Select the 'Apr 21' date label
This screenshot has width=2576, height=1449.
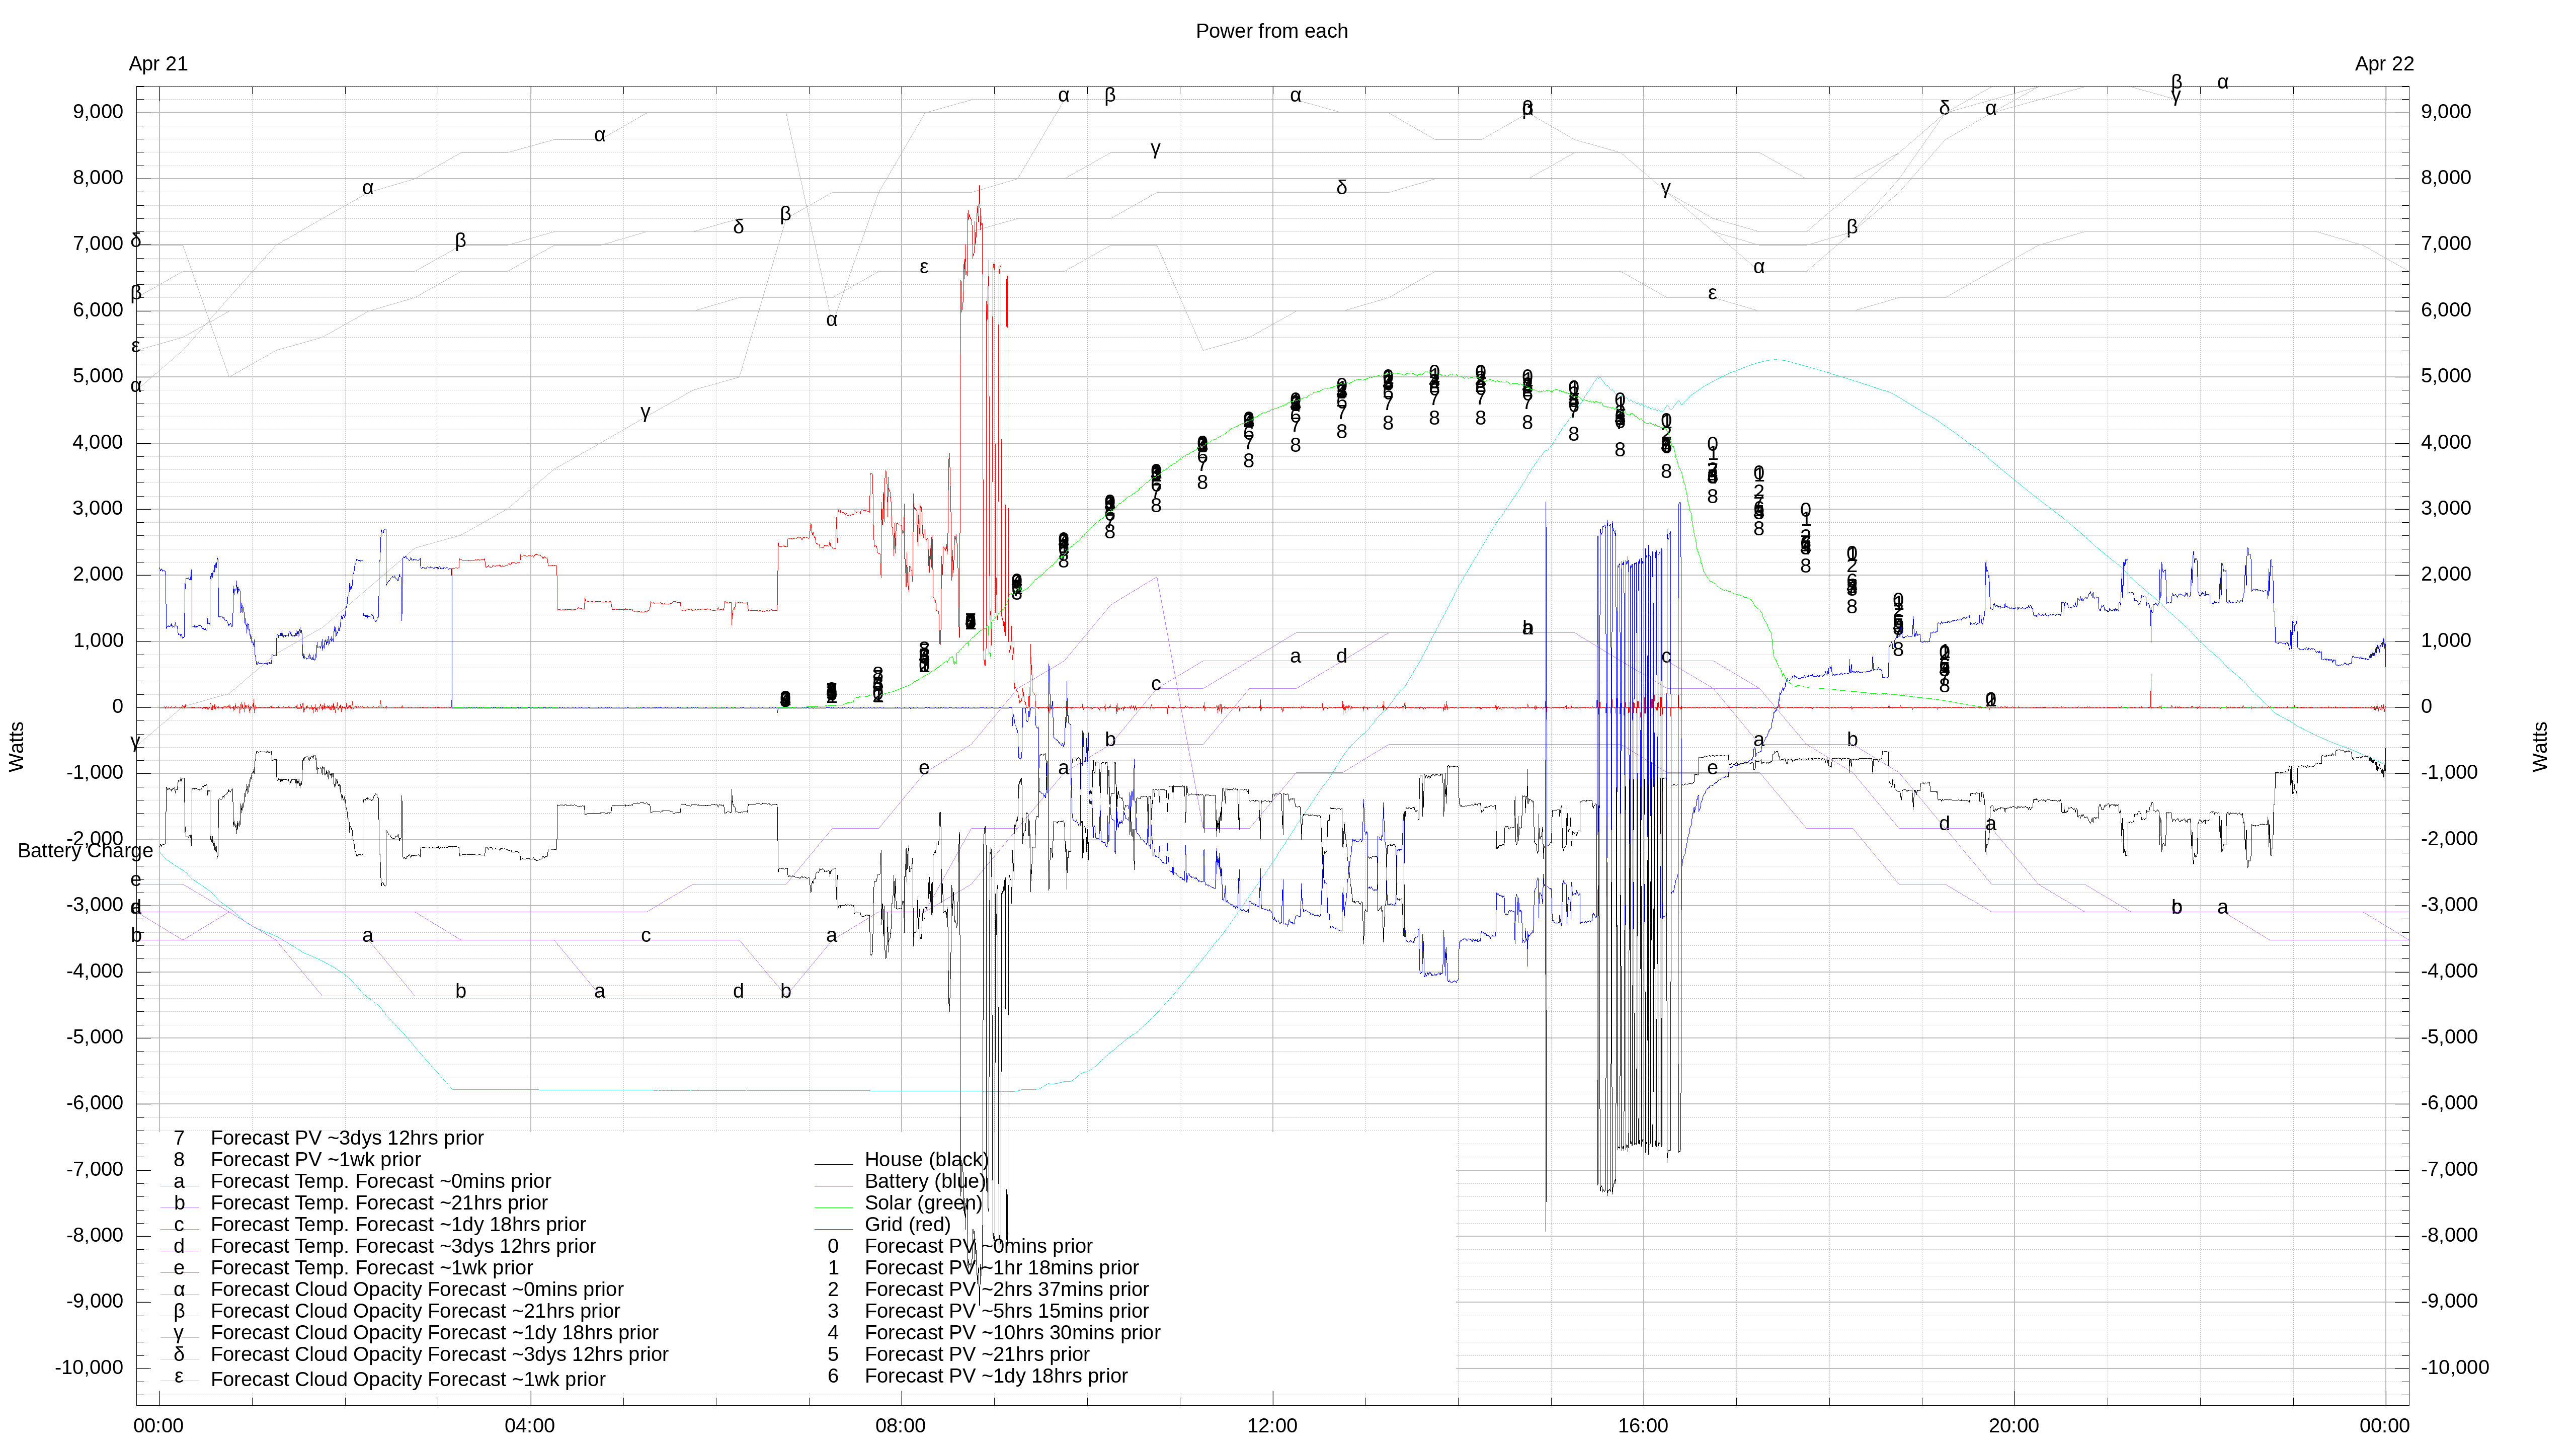(158, 64)
